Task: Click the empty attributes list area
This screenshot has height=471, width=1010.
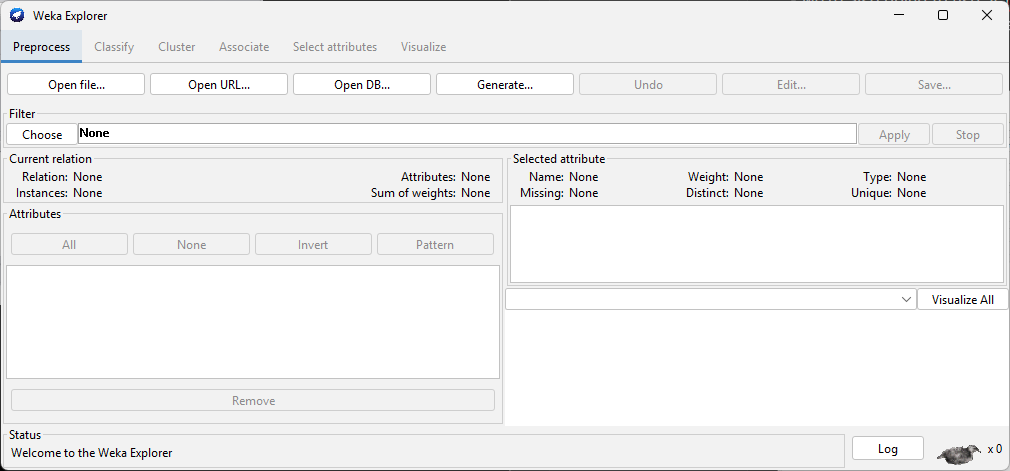Action: click(253, 322)
